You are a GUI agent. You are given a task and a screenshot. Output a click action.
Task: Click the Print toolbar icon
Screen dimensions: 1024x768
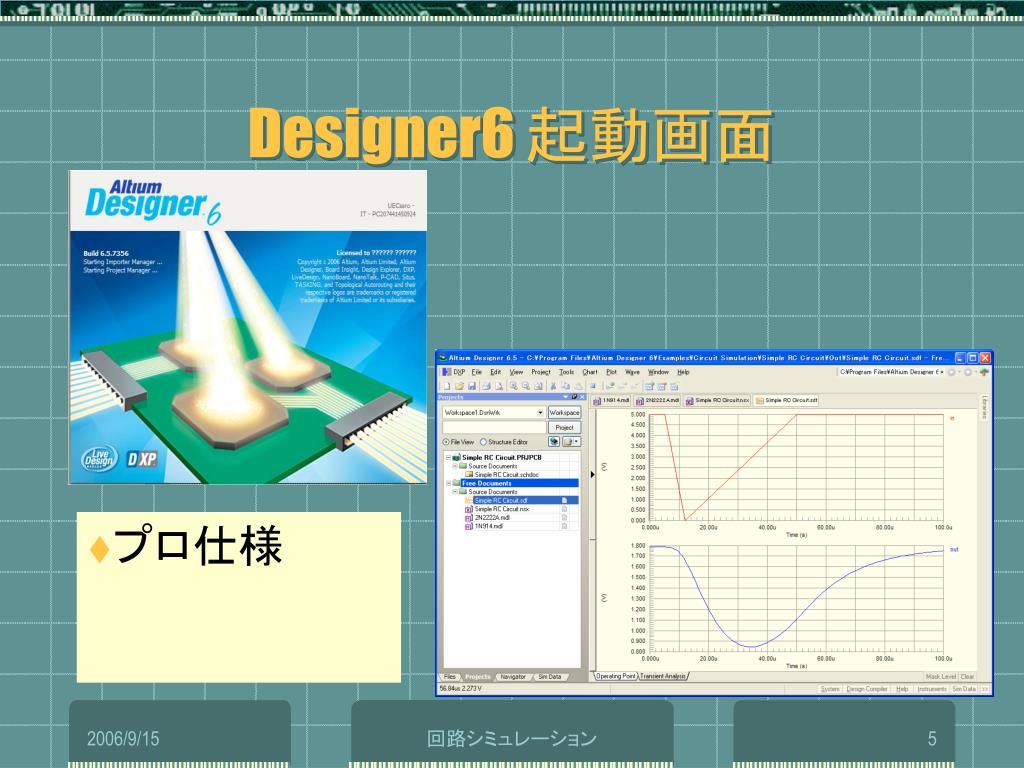pyautogui.click(x=486, y=387)
